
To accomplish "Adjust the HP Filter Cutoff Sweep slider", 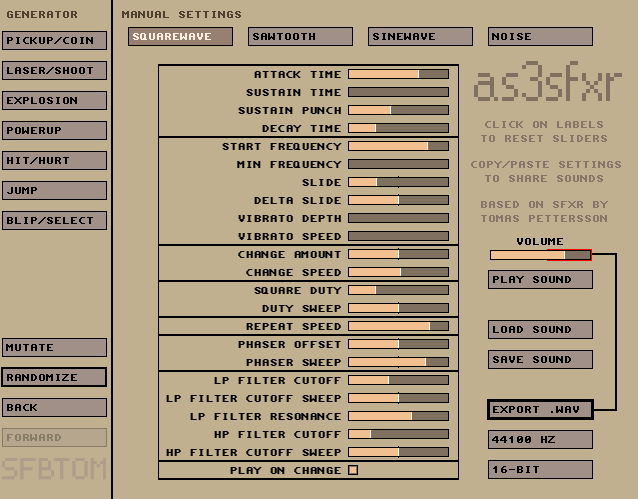I will tap(399, 452).
